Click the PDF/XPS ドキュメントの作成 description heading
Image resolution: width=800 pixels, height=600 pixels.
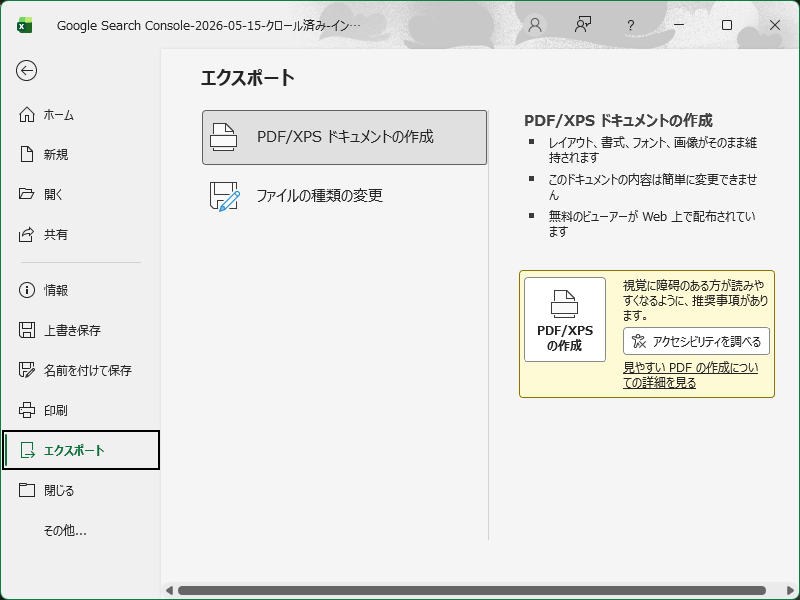[x=618, y=120]
